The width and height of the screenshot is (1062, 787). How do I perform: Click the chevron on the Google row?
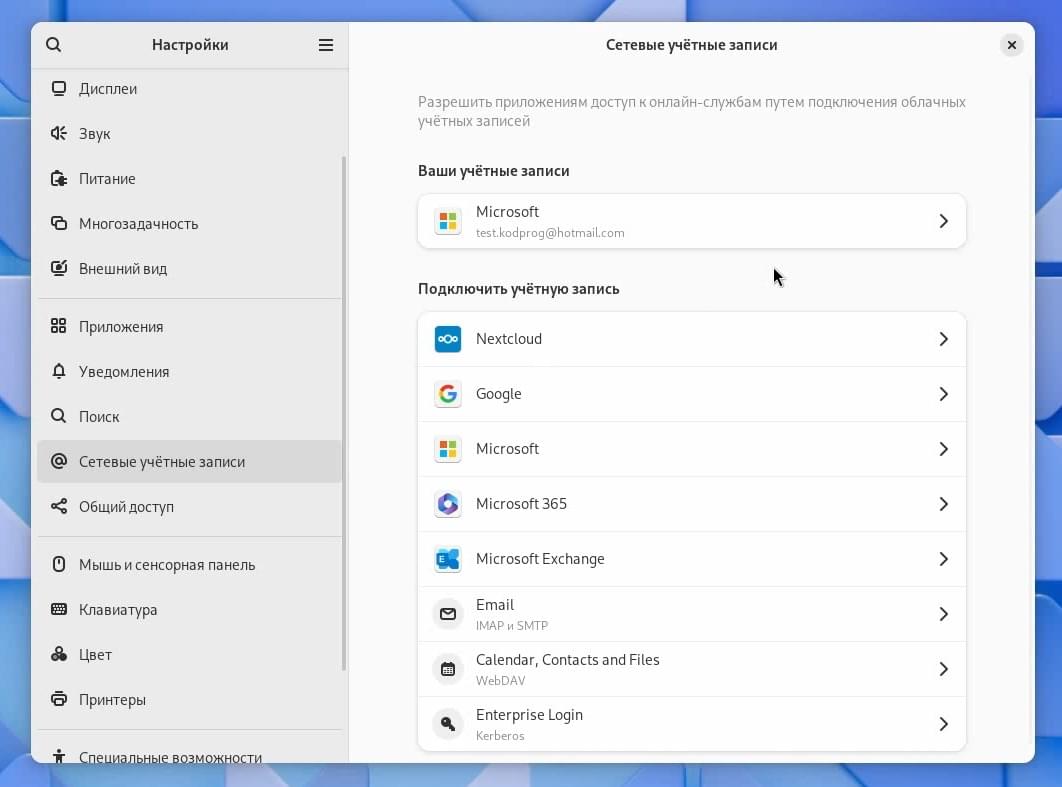943,394
